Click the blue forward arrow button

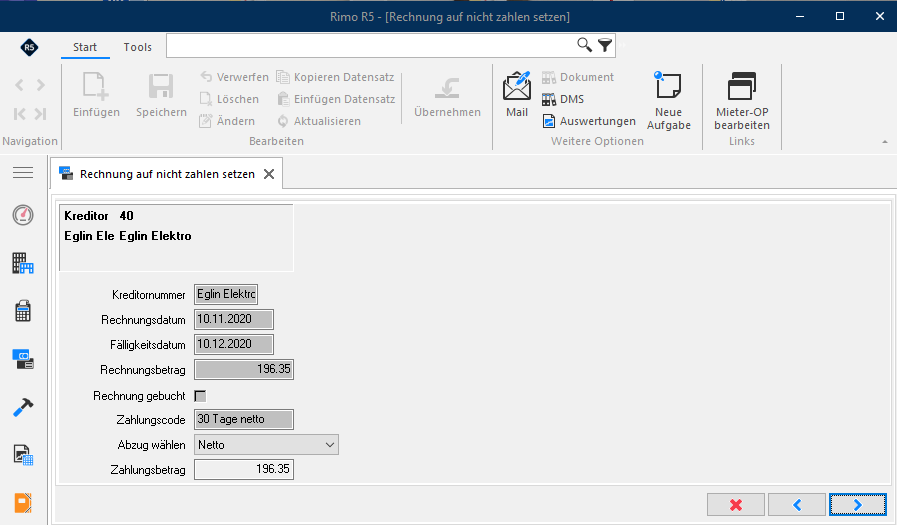point(858,505)
